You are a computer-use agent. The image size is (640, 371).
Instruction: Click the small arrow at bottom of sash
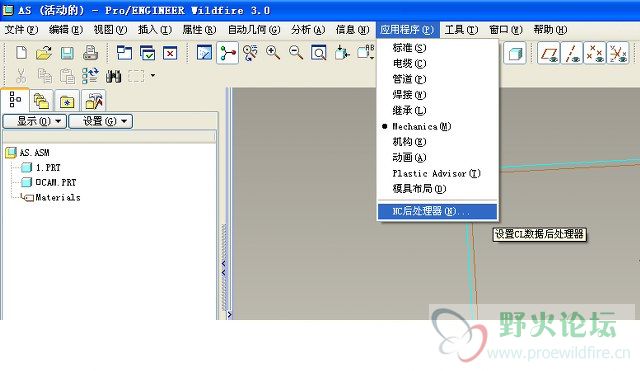coord(229,315)
